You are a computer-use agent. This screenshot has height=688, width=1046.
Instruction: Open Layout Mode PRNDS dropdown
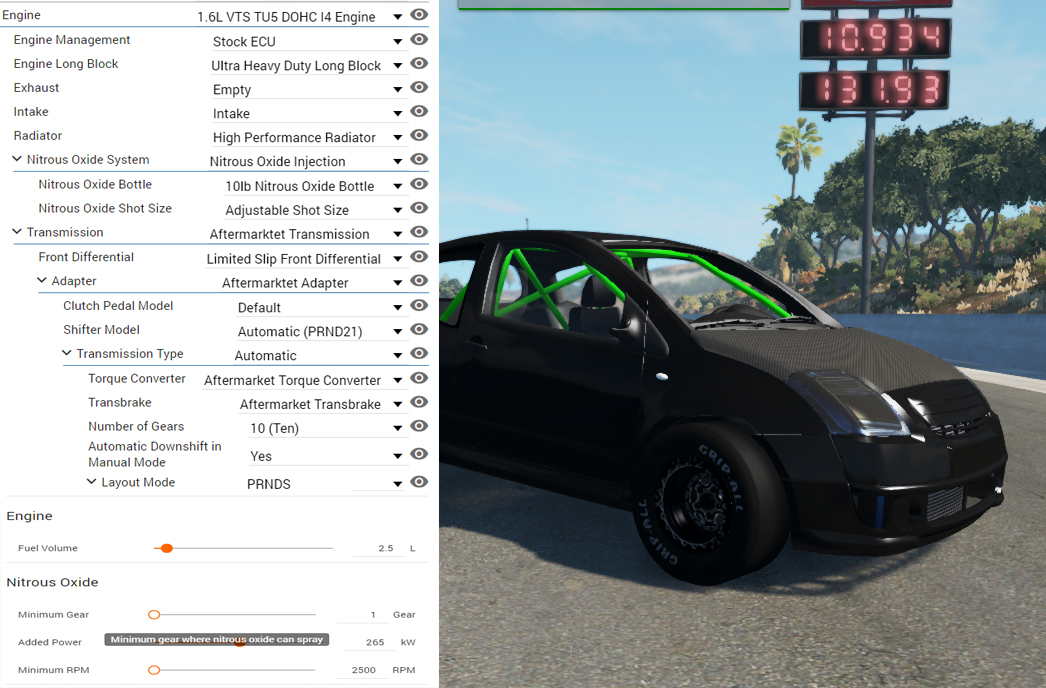click(x=325, y=484)
